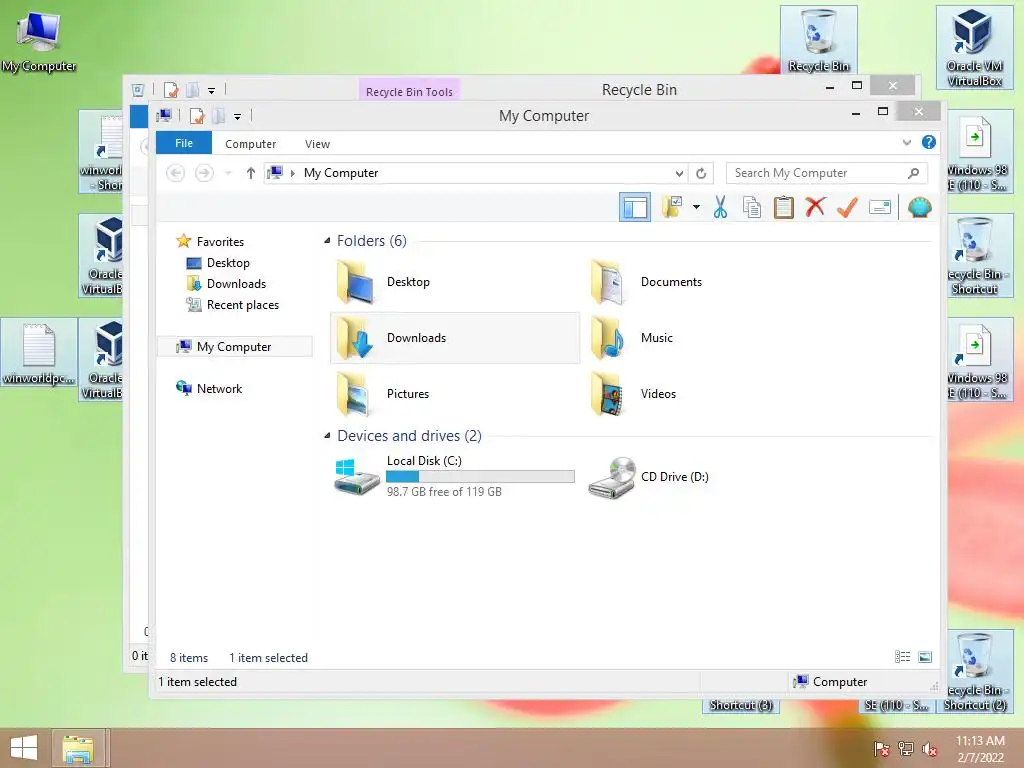Go back with the Back arrow

point(175,173)
